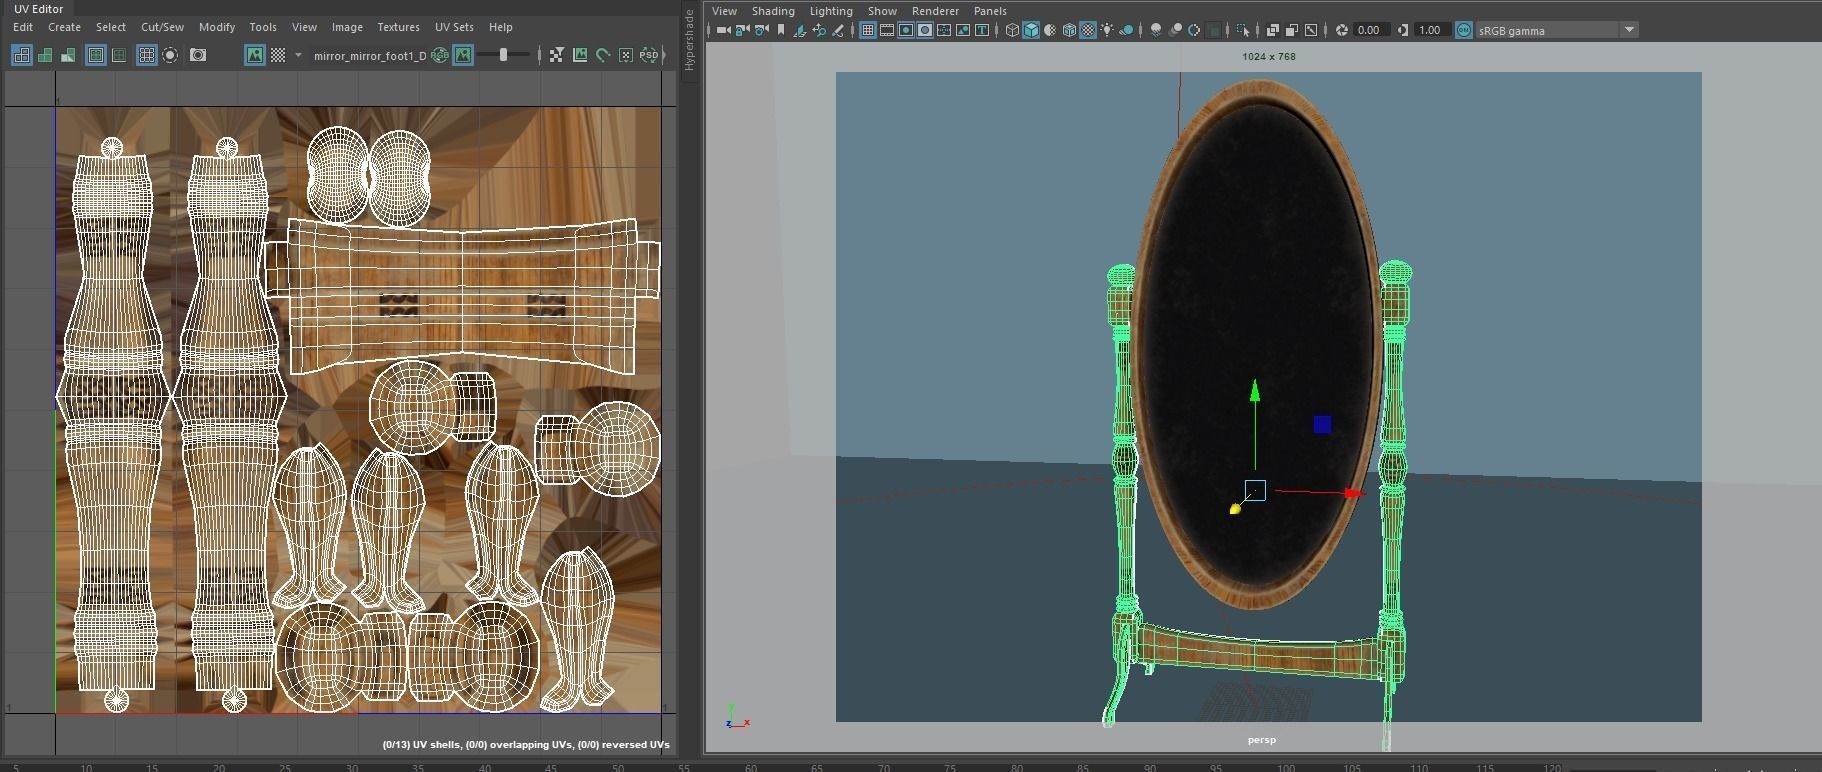Open camera attributes icon
Image resolution: width=1822 pixels, height=772 pixels.
click(762, 30)
